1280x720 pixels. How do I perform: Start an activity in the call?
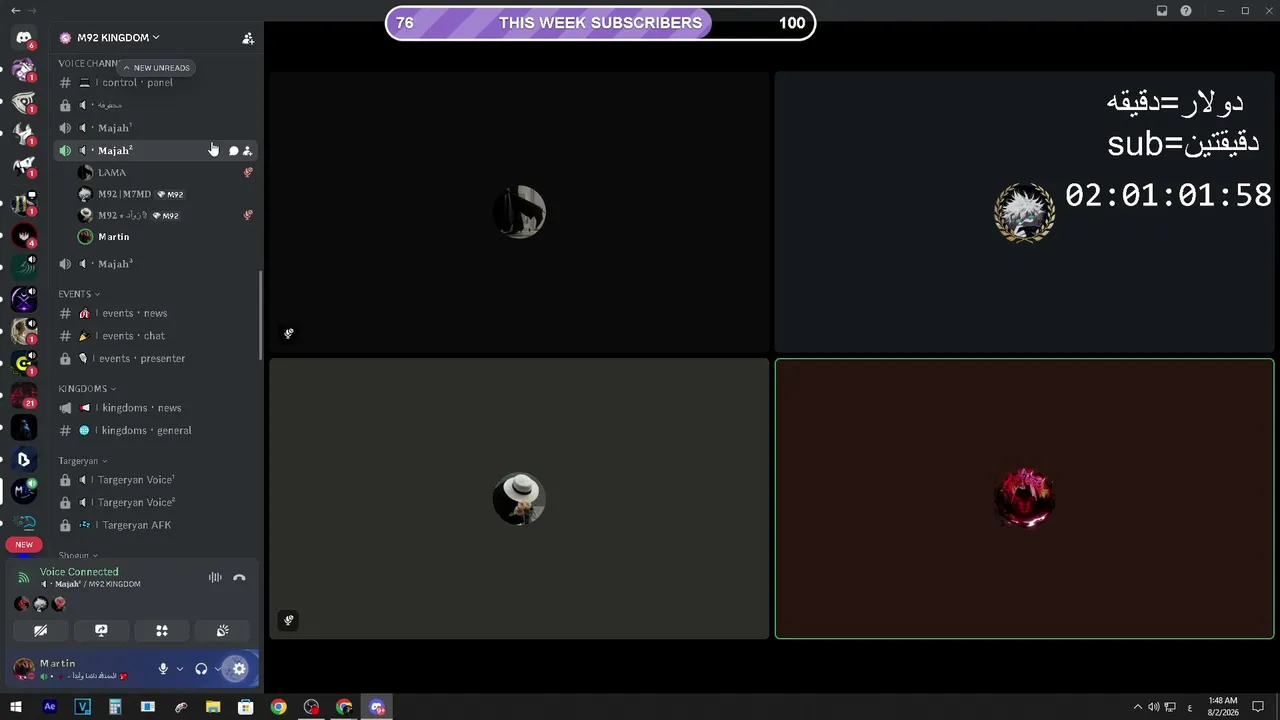point(162,631)
